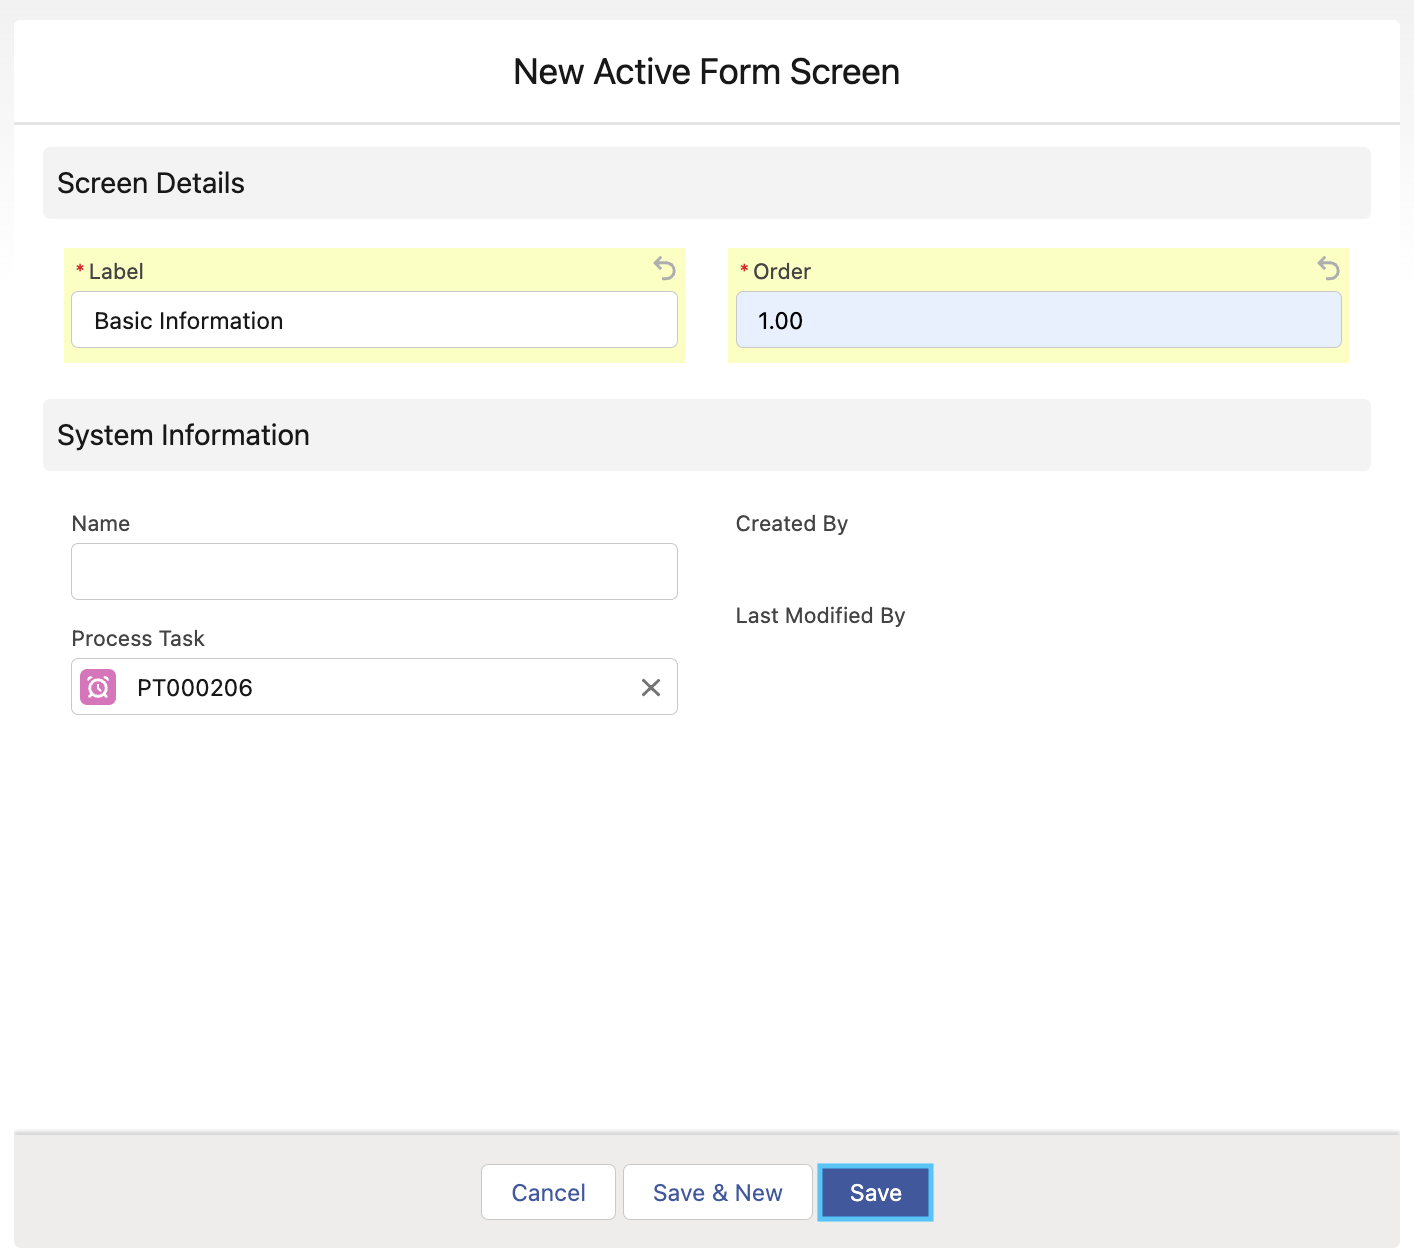Image resolution: width=1414 pixels, height=1258 pixels.
Task: Select the Order field showing 1.00
Action: (1038, 320)
